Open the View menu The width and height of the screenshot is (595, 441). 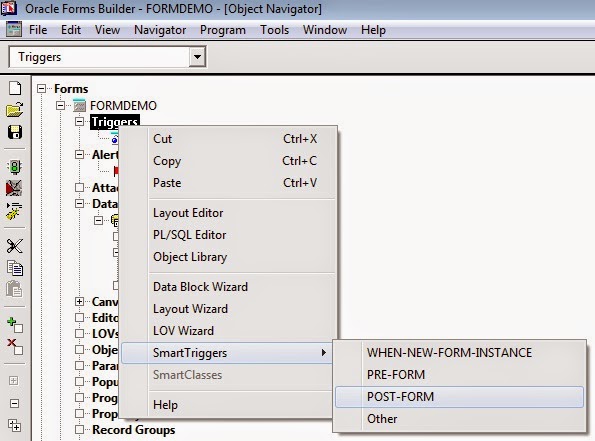coord(107,30)
